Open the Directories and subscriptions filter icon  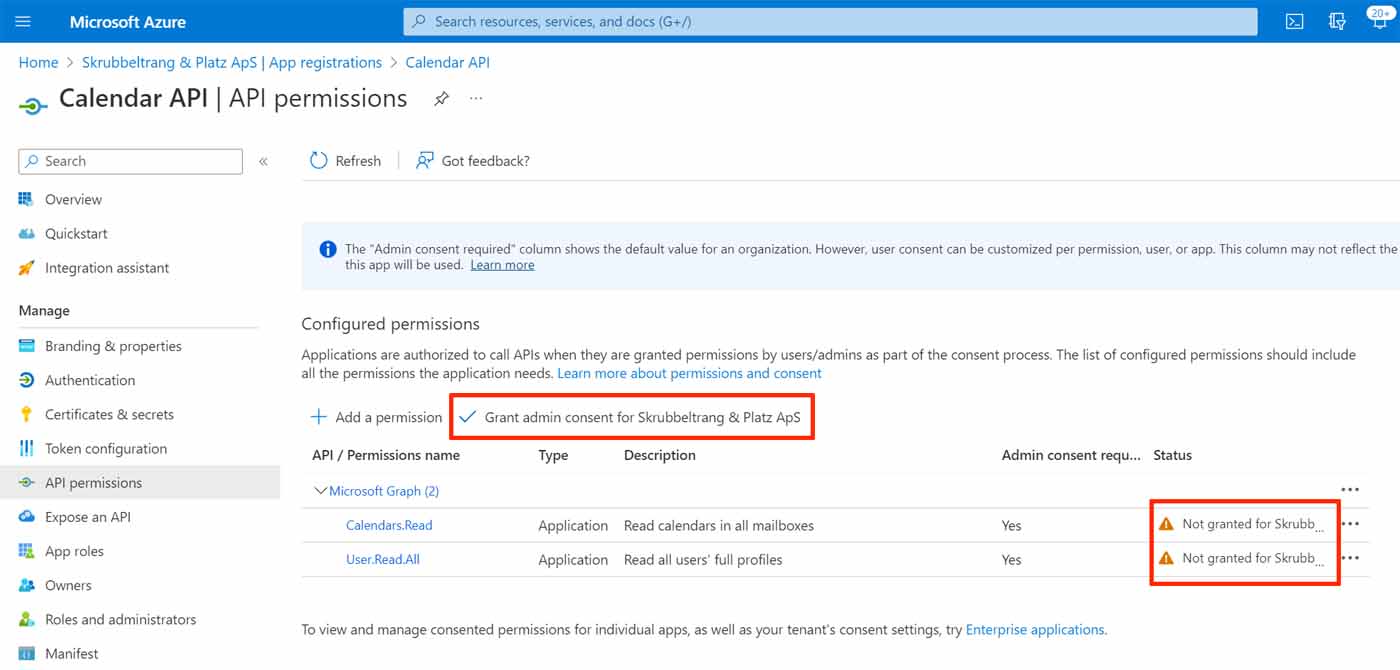click(1337, 21)
